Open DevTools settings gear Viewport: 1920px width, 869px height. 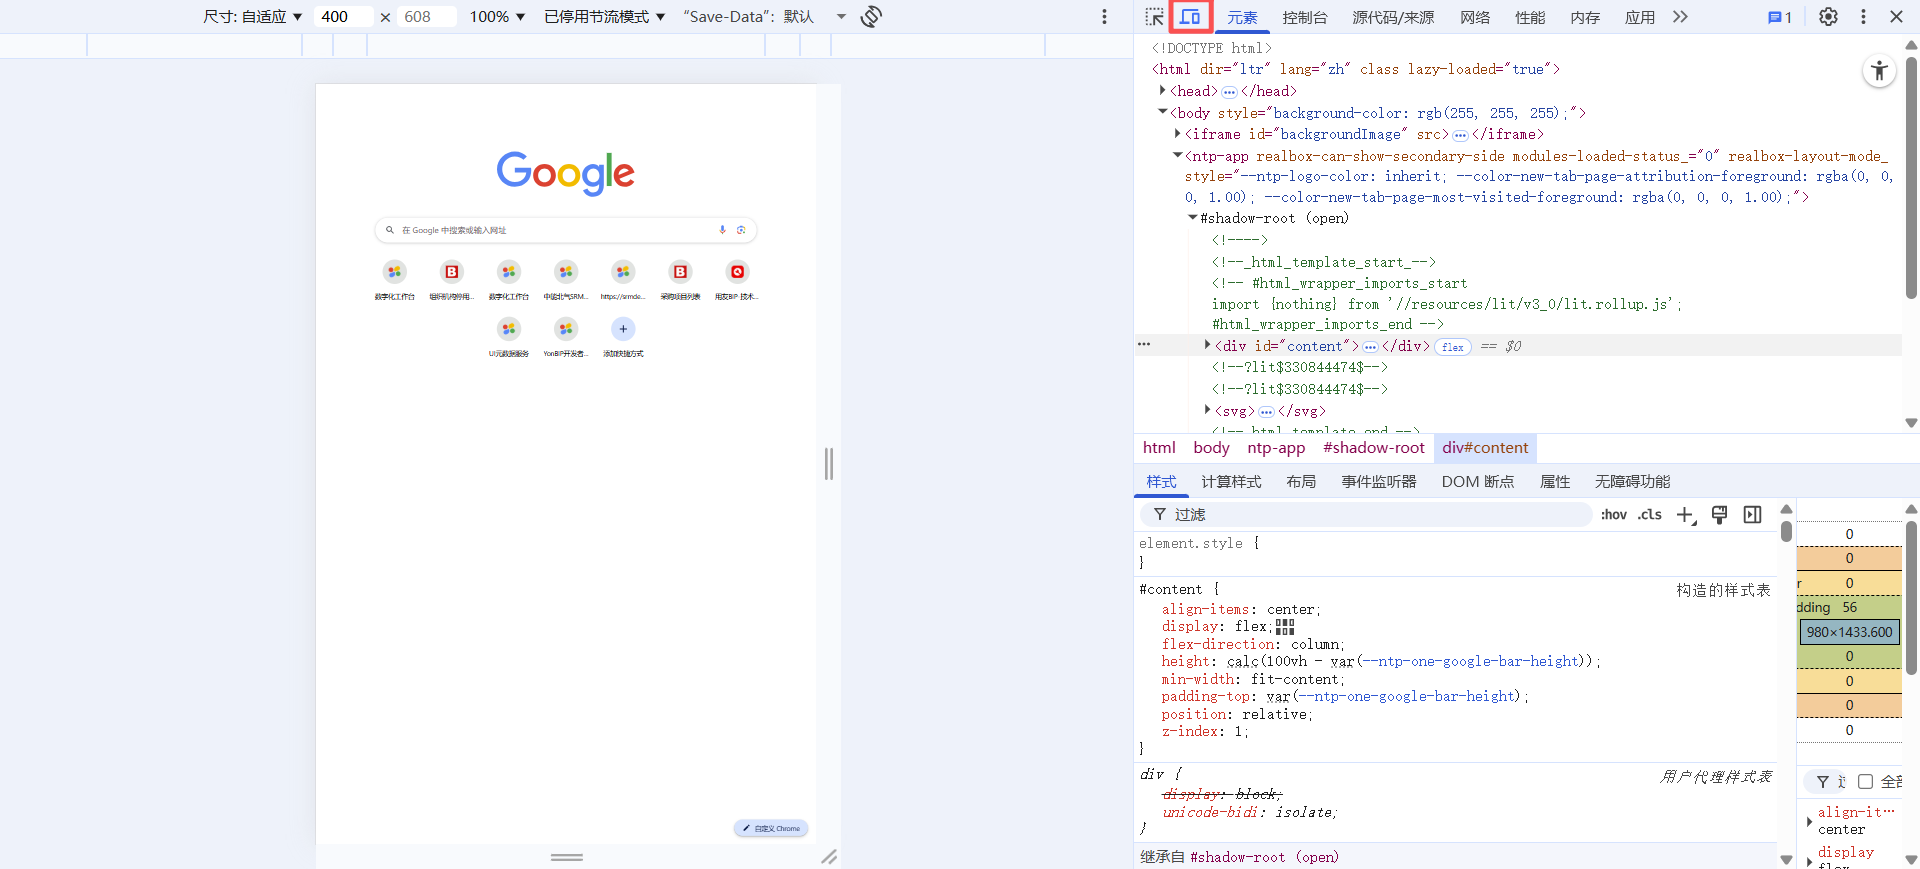tap(1828, 17)
